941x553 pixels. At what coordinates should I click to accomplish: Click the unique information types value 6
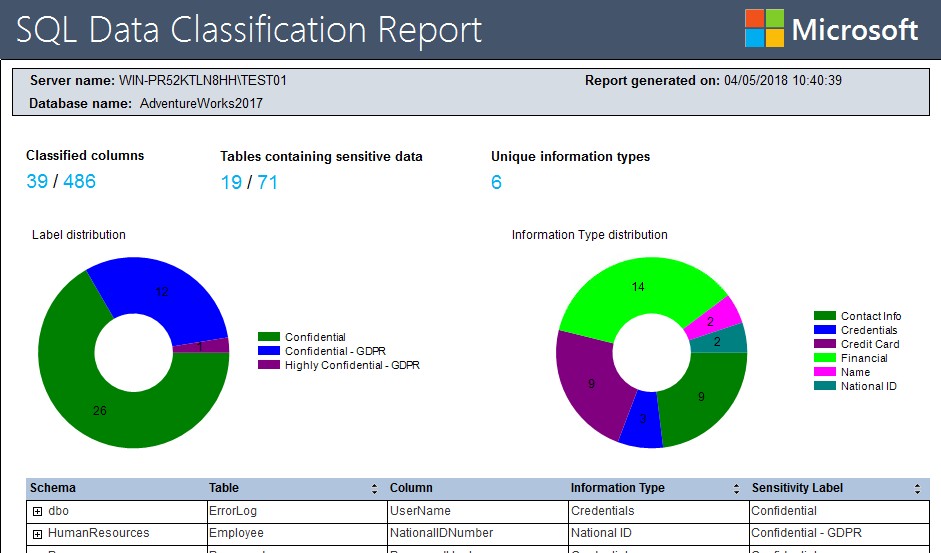pos(496,183)
